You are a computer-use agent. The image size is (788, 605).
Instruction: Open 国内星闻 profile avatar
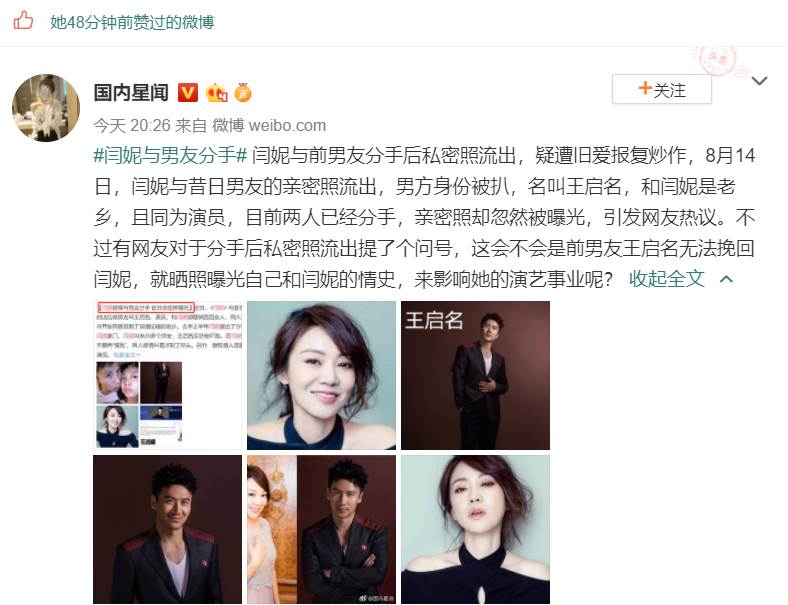coord(46,108)
